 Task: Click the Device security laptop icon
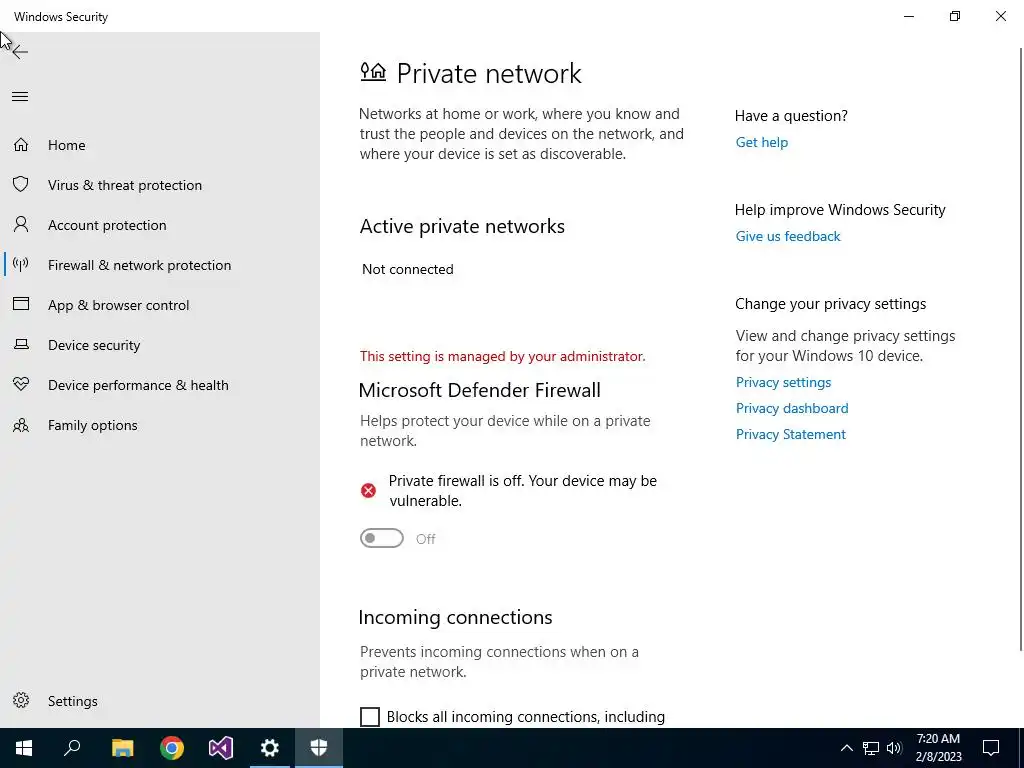(x=21, y=344)
